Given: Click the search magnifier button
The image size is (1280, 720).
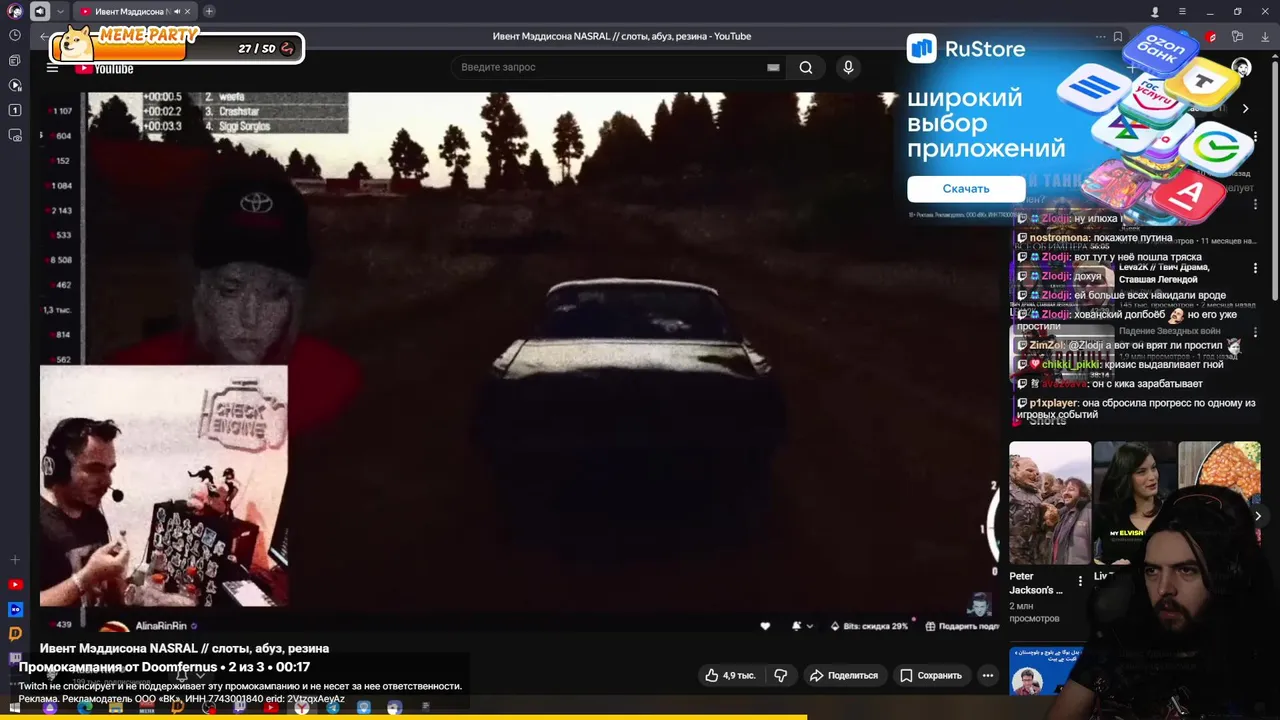Looking at the screenshot, I should point(806,68).
